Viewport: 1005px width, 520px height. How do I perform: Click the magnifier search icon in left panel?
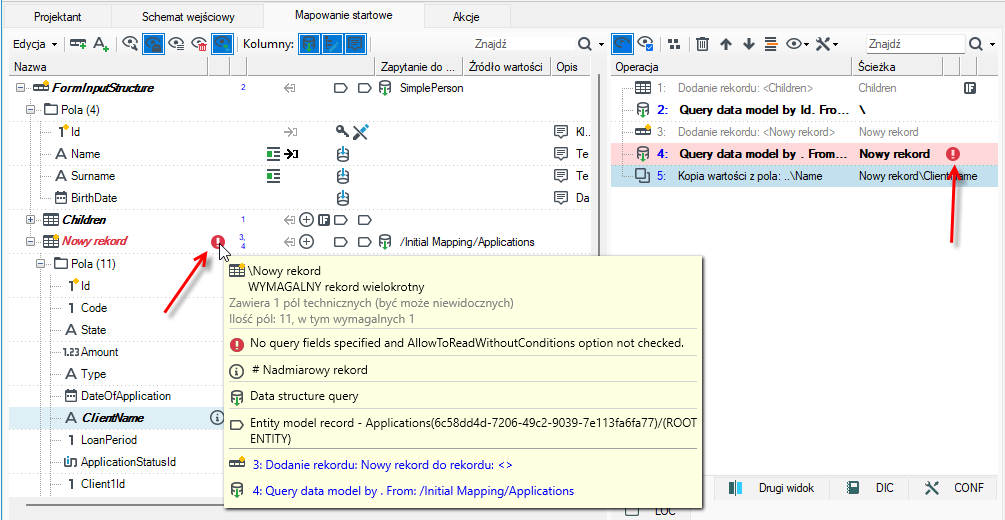(585, 44)
